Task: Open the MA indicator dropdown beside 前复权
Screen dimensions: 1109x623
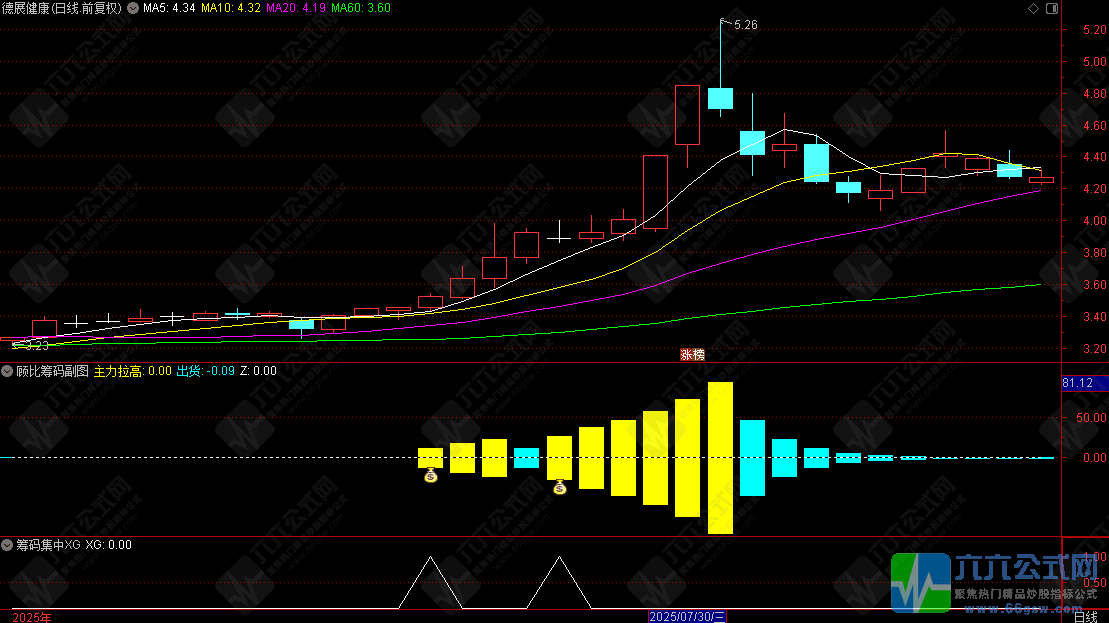Action: click(x=133, y=8)
